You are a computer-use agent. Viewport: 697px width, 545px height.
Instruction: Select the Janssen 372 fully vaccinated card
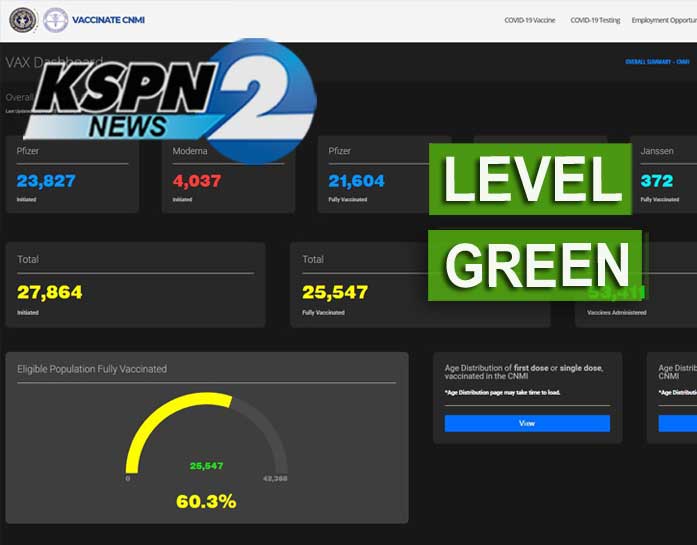[x=664, y=174]
